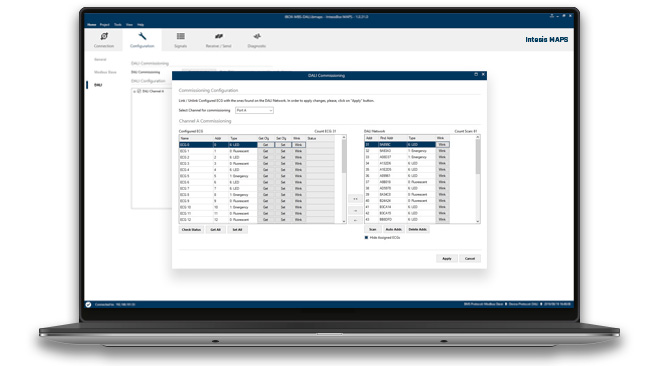Click Wink for DALI Network address 43
The height and width of the screenshot is (366, 658).
(442, 219)
